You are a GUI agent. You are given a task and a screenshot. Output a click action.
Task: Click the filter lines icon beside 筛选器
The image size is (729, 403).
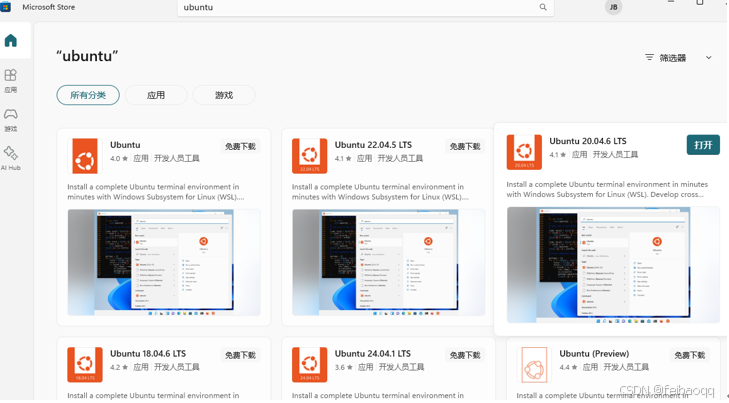pyautogui.click(x=649, y=58)
